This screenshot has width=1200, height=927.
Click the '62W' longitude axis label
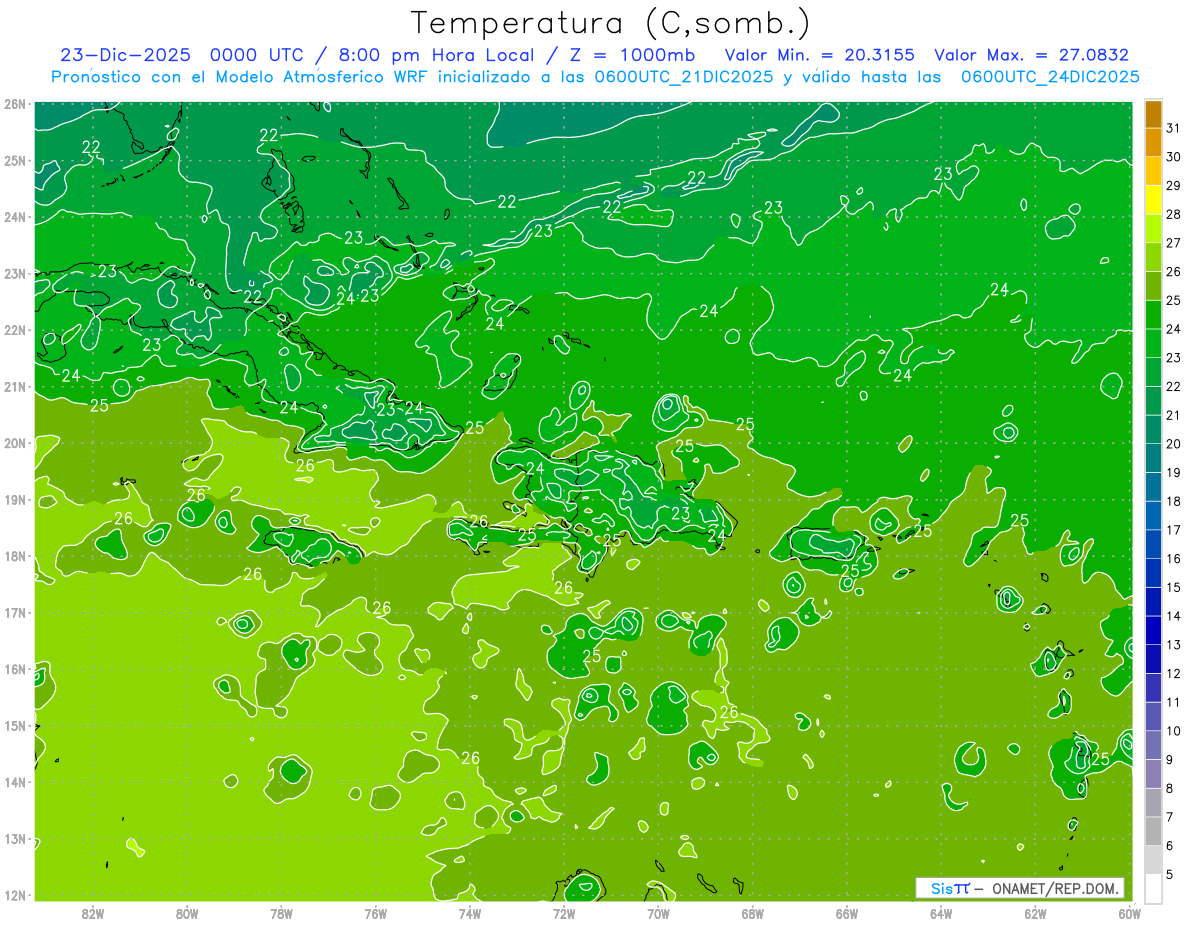pyautogui.click(x=1035, y=913)
